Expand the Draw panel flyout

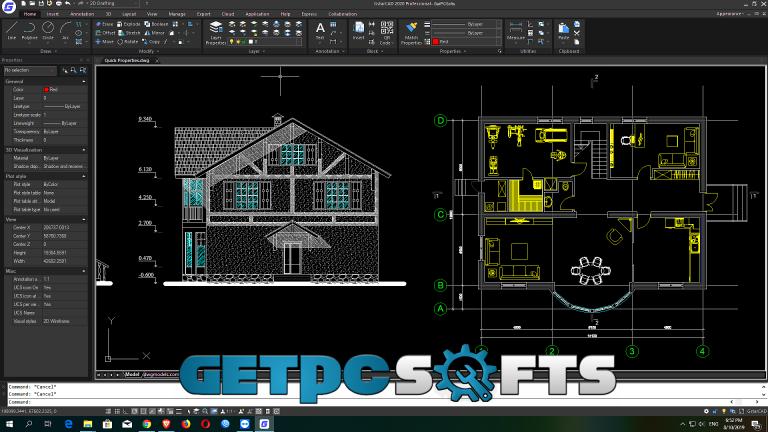click(x=48, y=51)
